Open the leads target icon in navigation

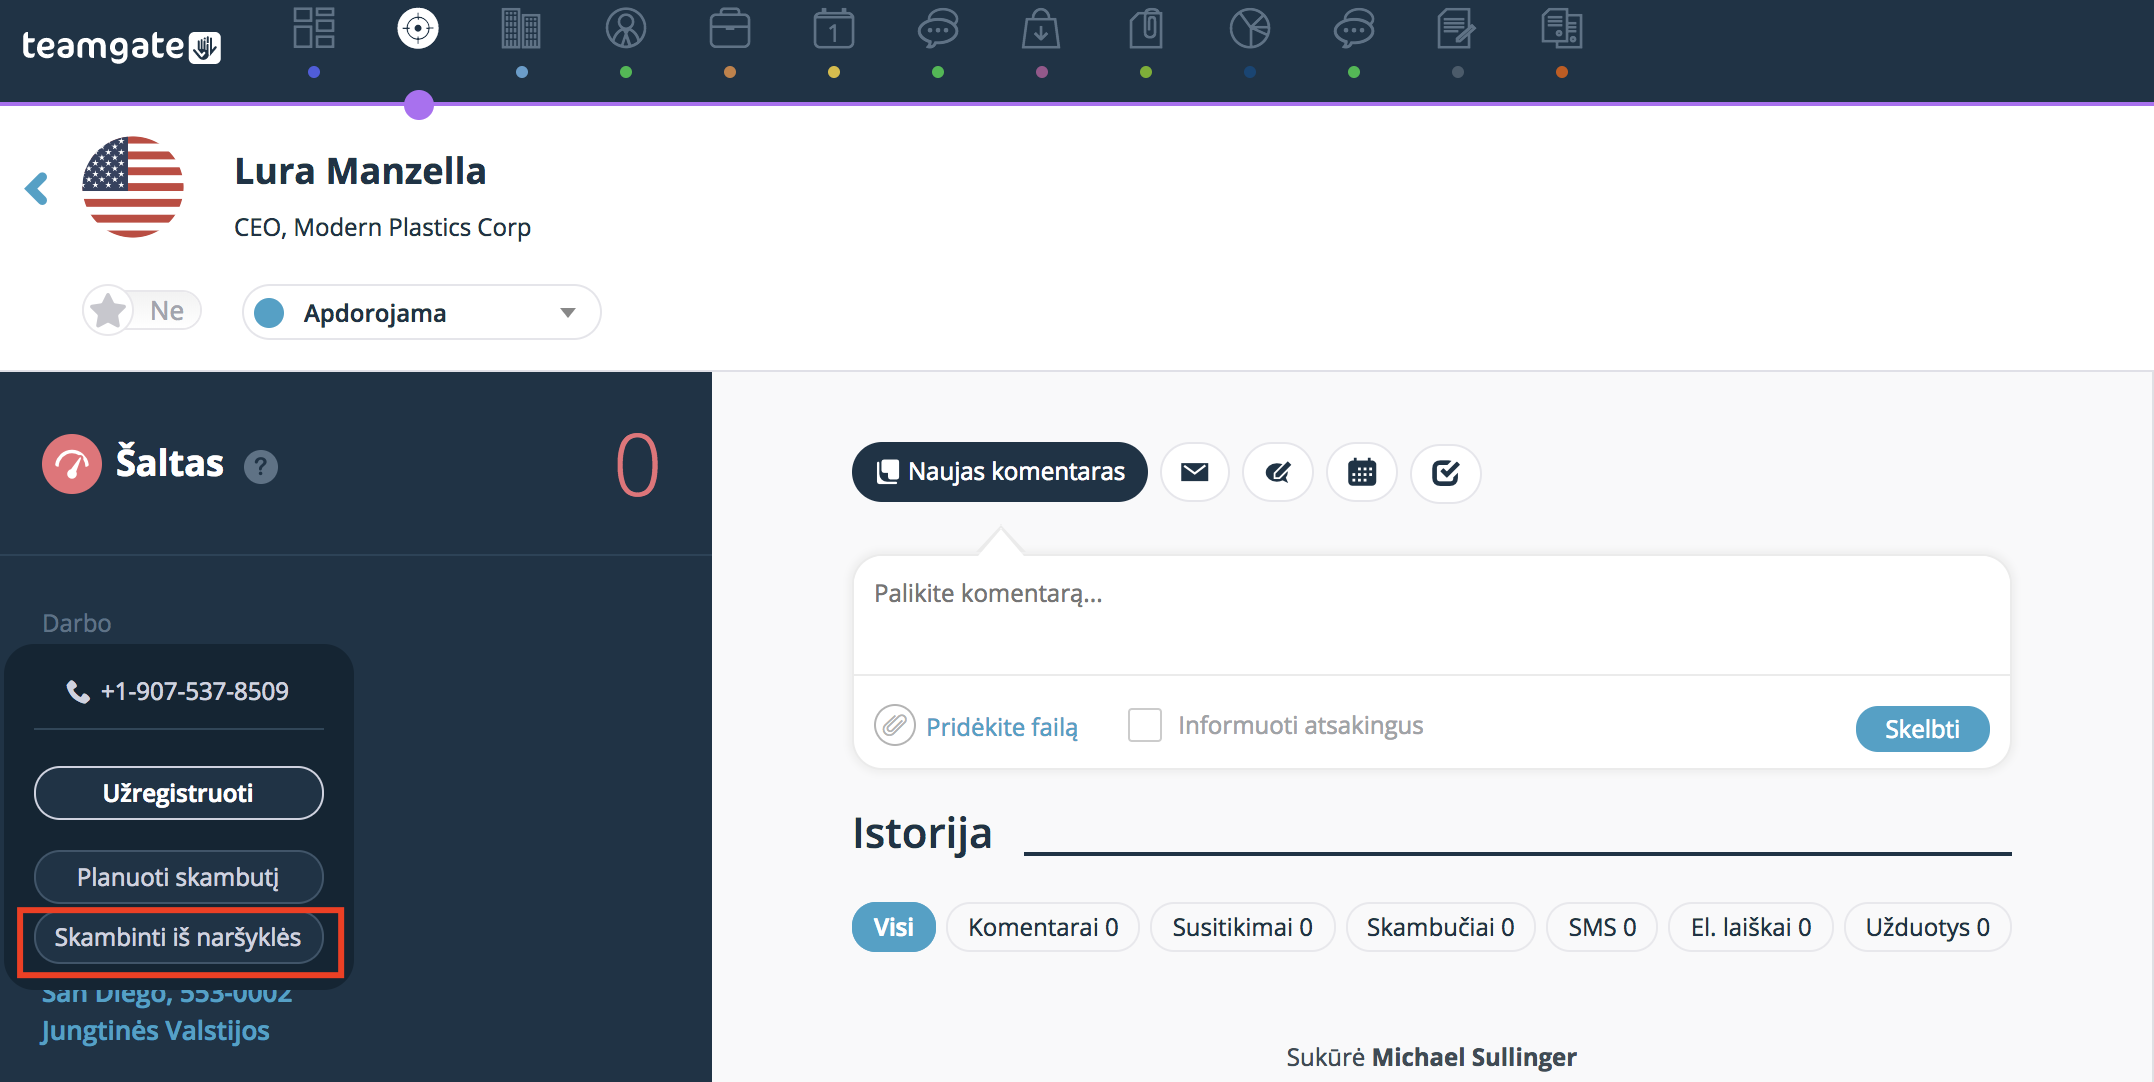pyautogui.click(x=418, y=28)
